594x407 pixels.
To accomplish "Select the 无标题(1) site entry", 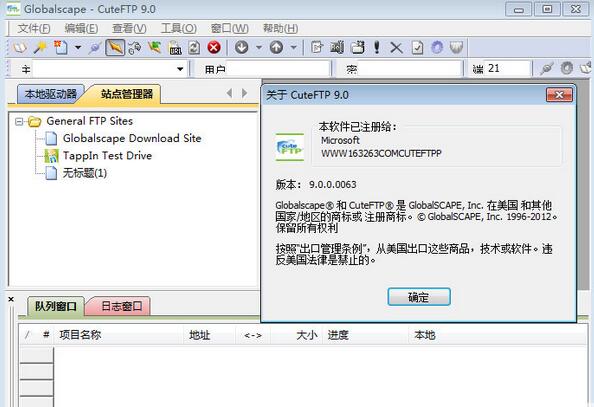I will coord(85,173).
